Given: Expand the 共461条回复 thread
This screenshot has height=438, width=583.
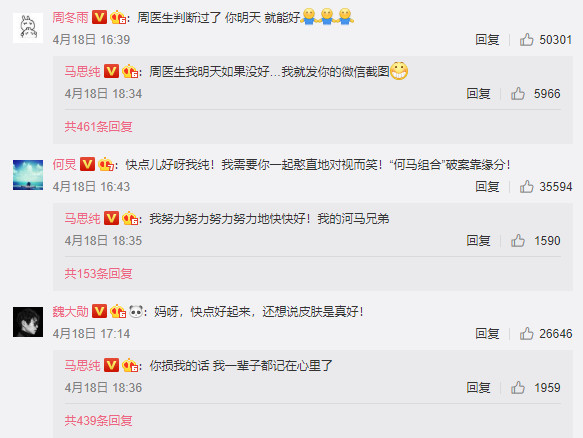Looking at the screenshot, I should coord(99,127).
